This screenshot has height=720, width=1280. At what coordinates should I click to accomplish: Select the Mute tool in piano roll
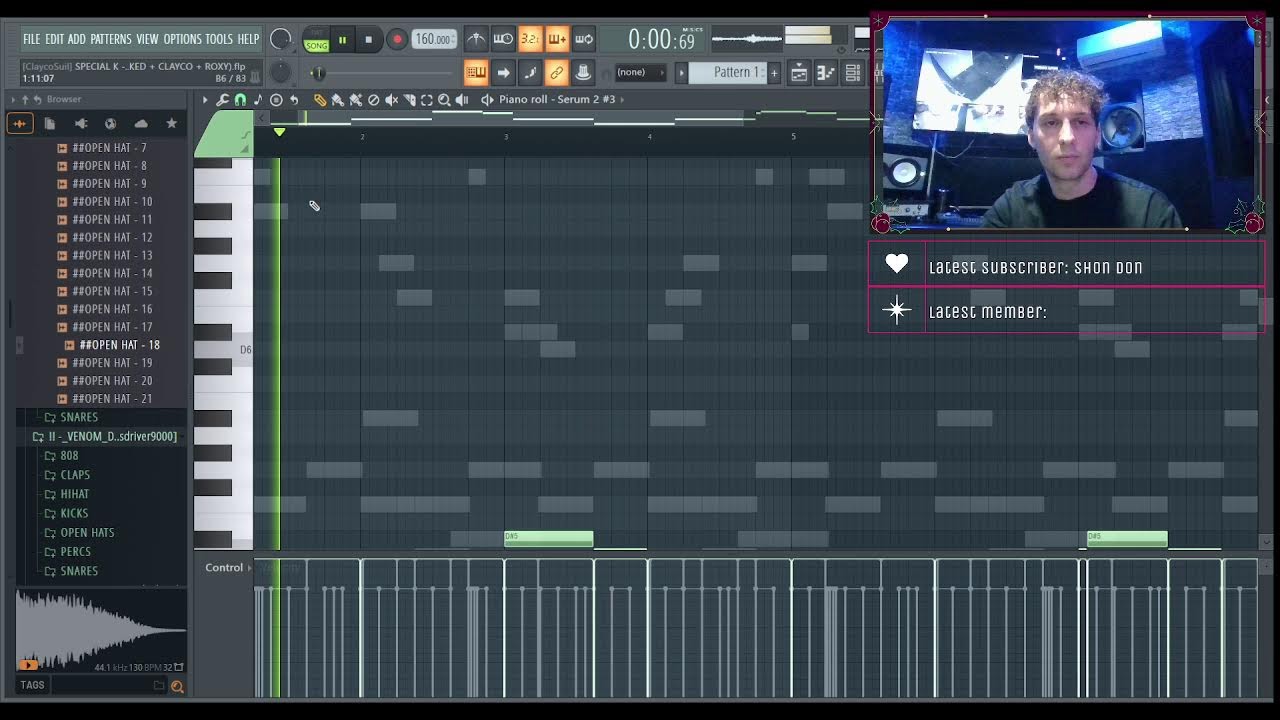click(391, 99)
